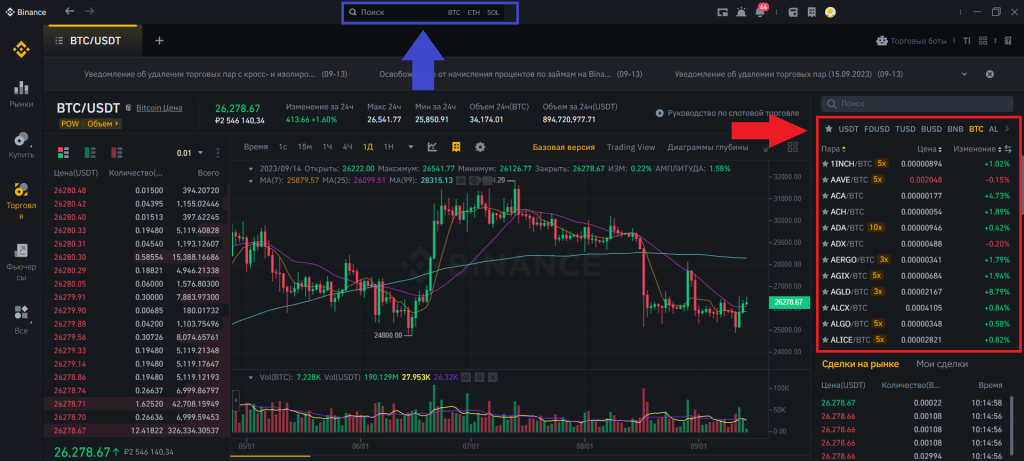The width and height of the screenshot is (1024, 461).
Task: Collapse the MA indicator line on chart
Action: click(x=251, y=180)
